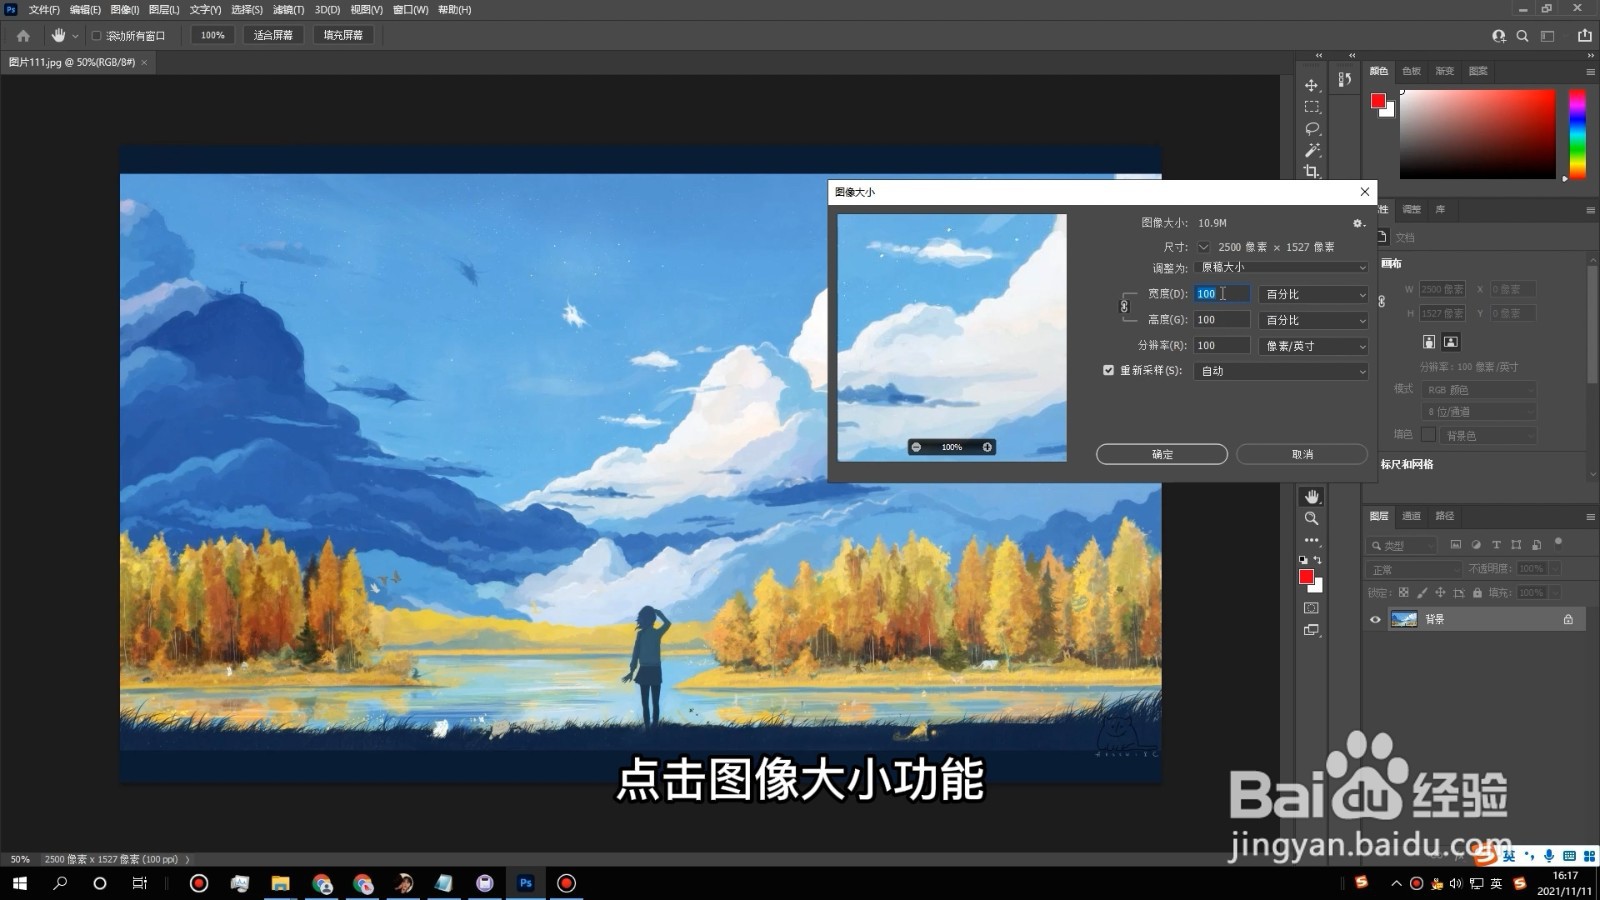This screenshot has width=1600, height=900.
Task: Select portrait canvas orientation button
Action: pos(1429,342)
